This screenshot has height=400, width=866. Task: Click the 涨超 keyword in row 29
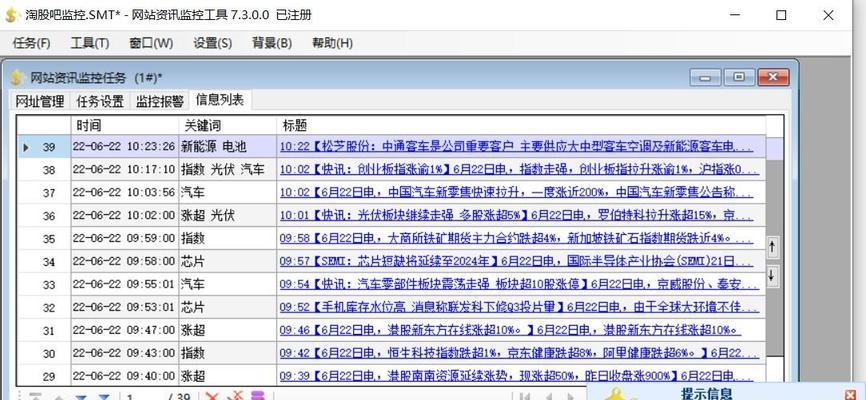(x=193, y=376)
